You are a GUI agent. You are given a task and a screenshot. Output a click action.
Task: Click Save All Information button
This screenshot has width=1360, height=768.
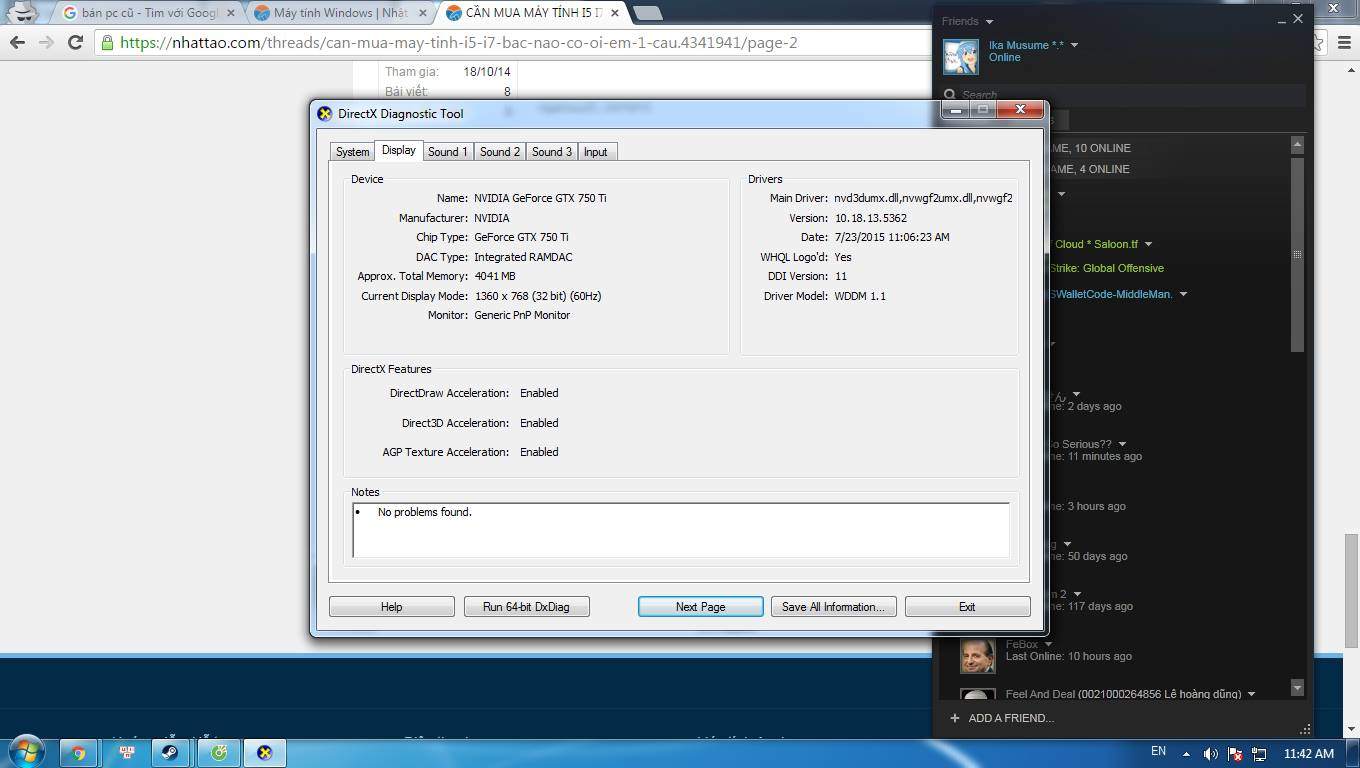833,607
